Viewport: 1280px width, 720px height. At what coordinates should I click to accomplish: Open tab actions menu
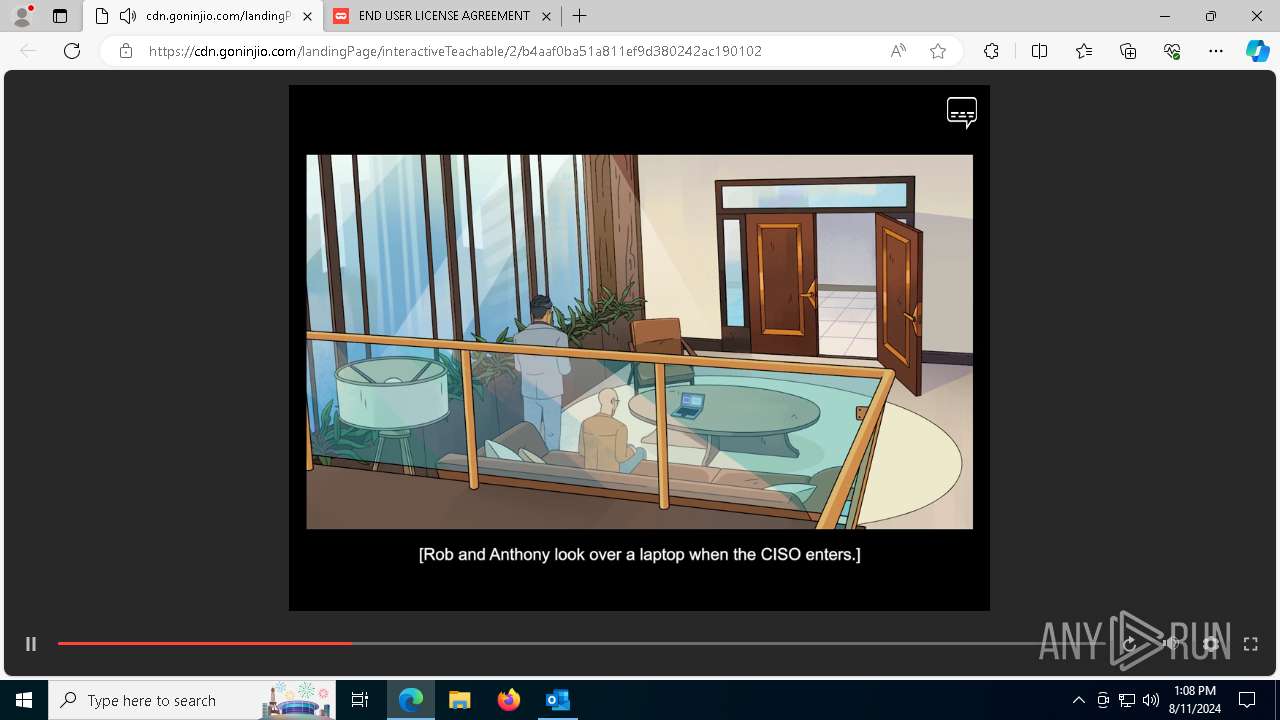pos(60,16)
